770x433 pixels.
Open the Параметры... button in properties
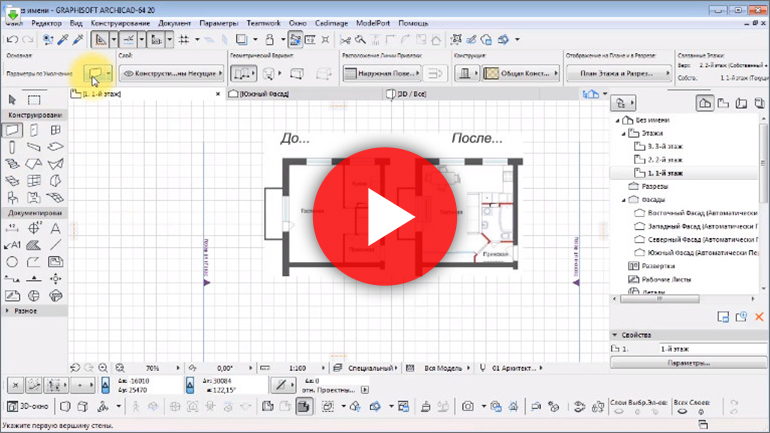point(688,362)
